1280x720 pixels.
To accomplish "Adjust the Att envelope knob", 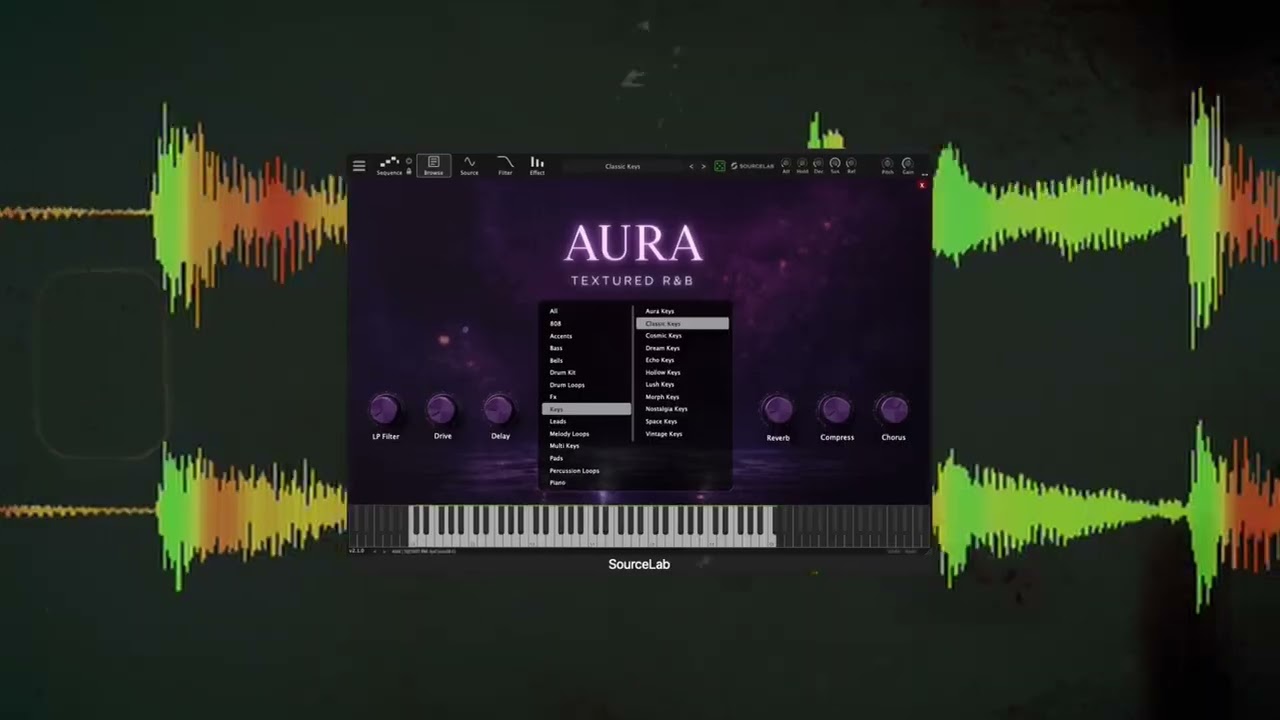I will click(786, 163).
